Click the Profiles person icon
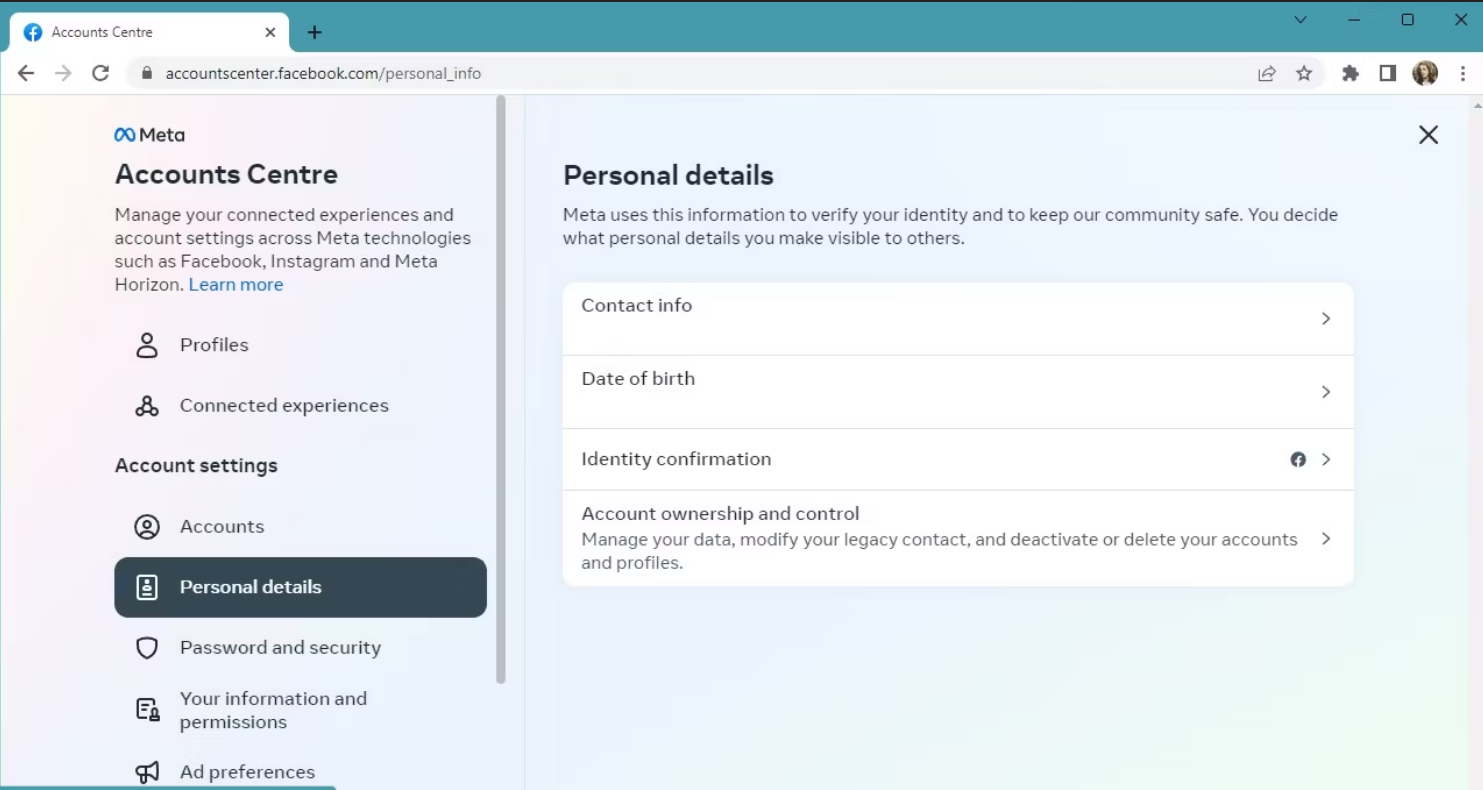The width and height of the screenshot is (1483, 790). 147,345
